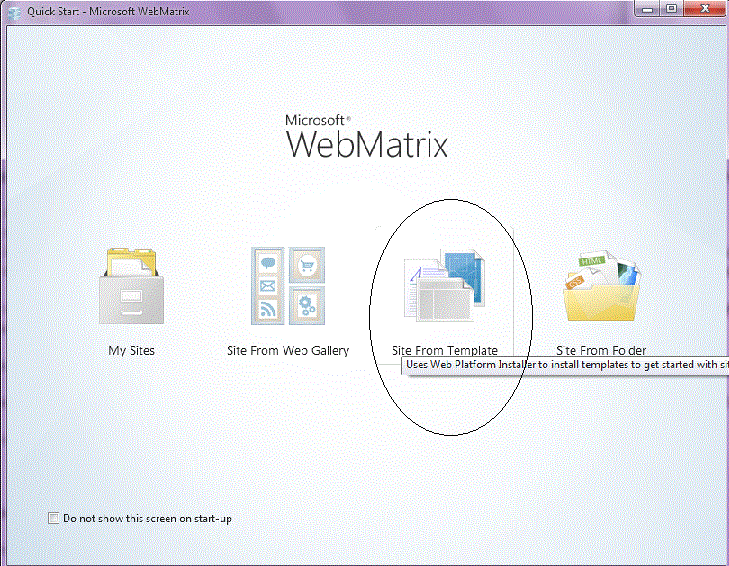Click the My Sites label

coord(132,351)
